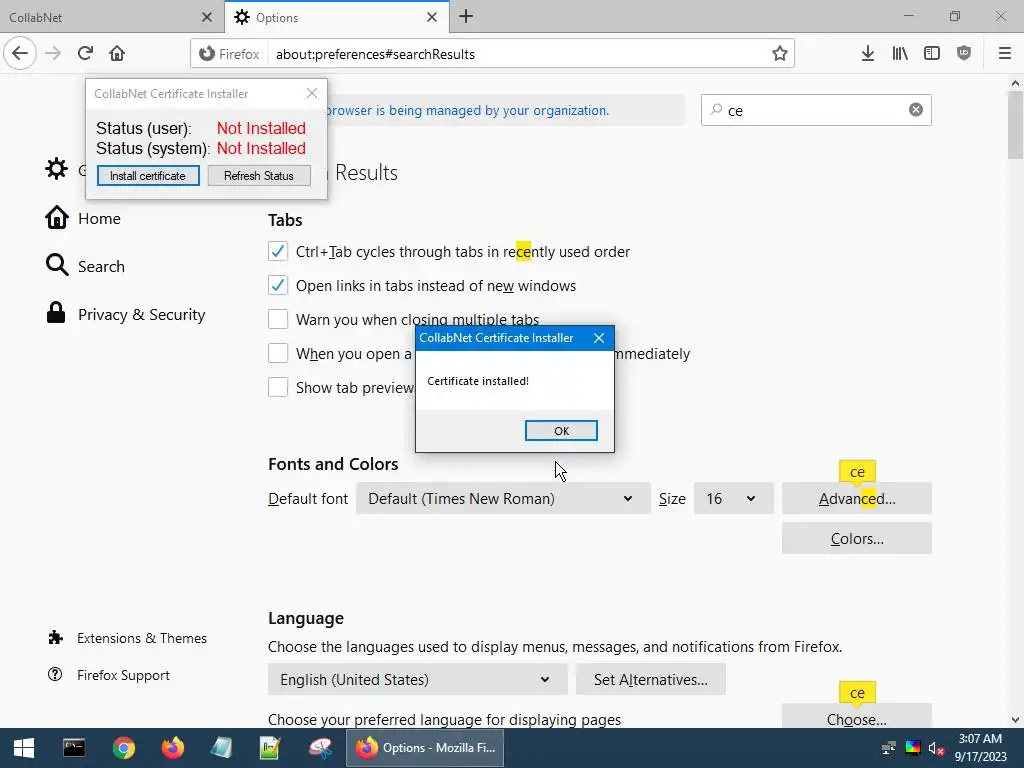
Task: Click the Advanced... fonts button
Action: 857,498
